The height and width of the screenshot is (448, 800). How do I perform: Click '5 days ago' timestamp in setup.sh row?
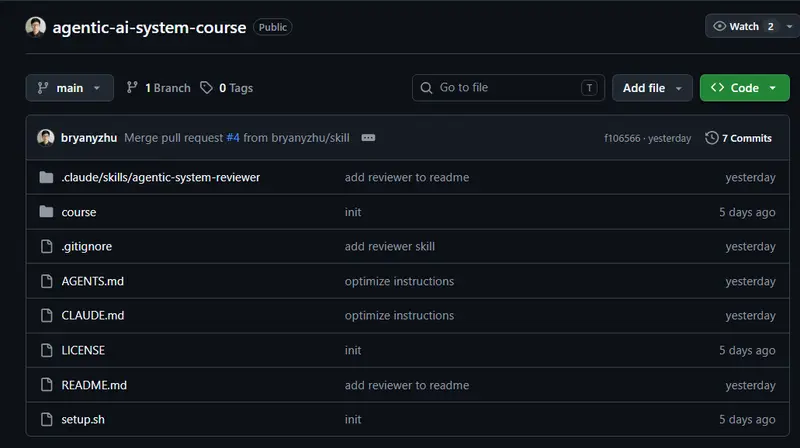coord(747,419)
